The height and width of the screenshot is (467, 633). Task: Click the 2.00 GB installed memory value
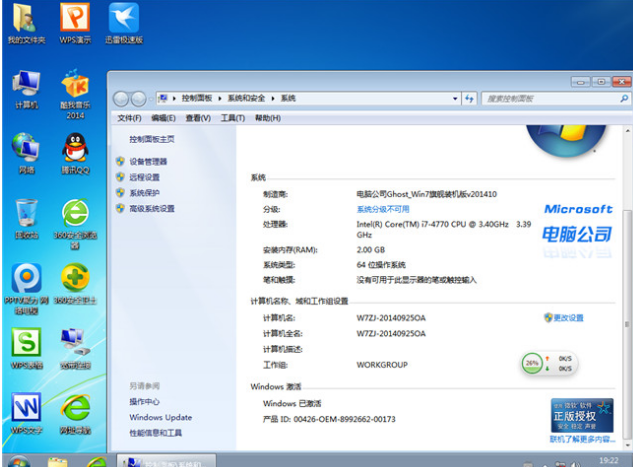[371, 250]
